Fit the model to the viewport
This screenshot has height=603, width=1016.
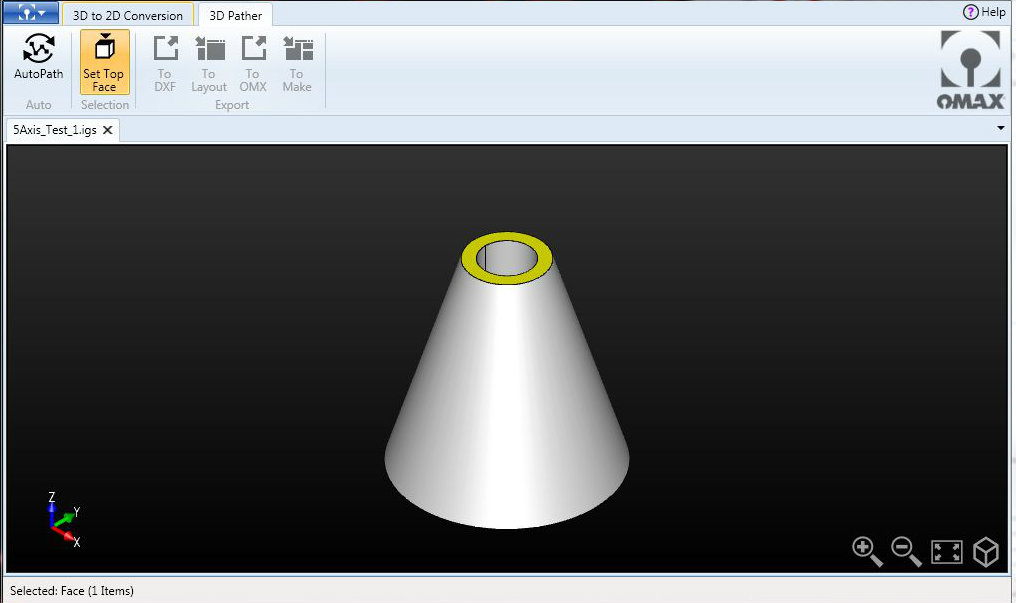coord(947,552)
